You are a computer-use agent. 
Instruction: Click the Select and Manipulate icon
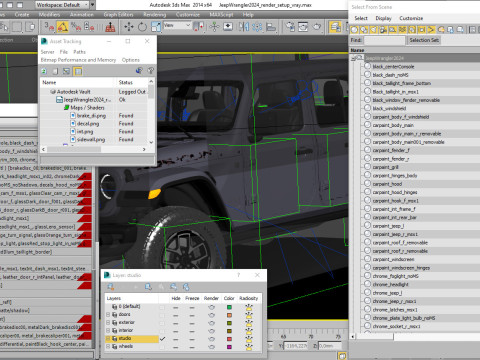point(214,27)
